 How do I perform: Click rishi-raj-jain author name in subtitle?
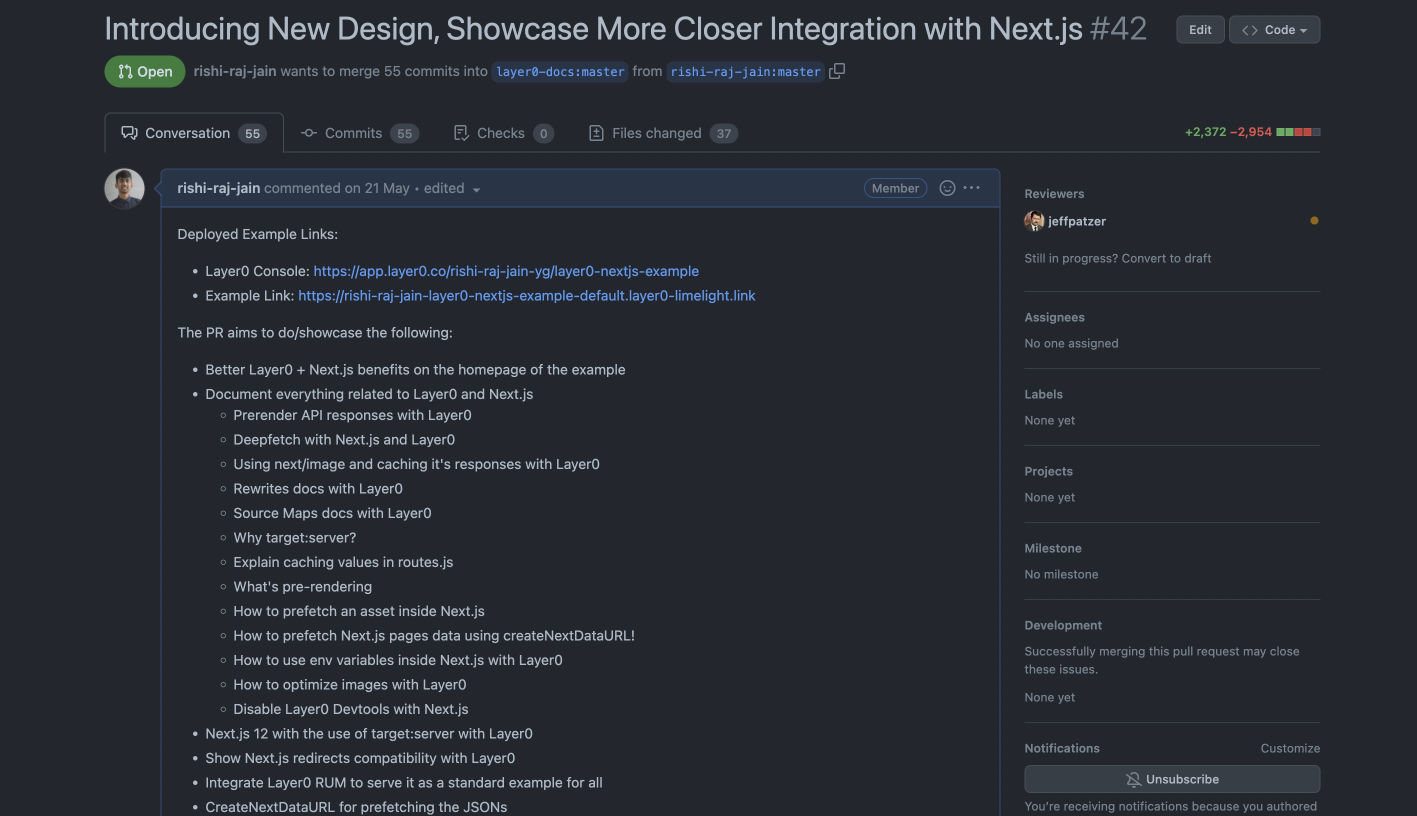coord(235,71)
